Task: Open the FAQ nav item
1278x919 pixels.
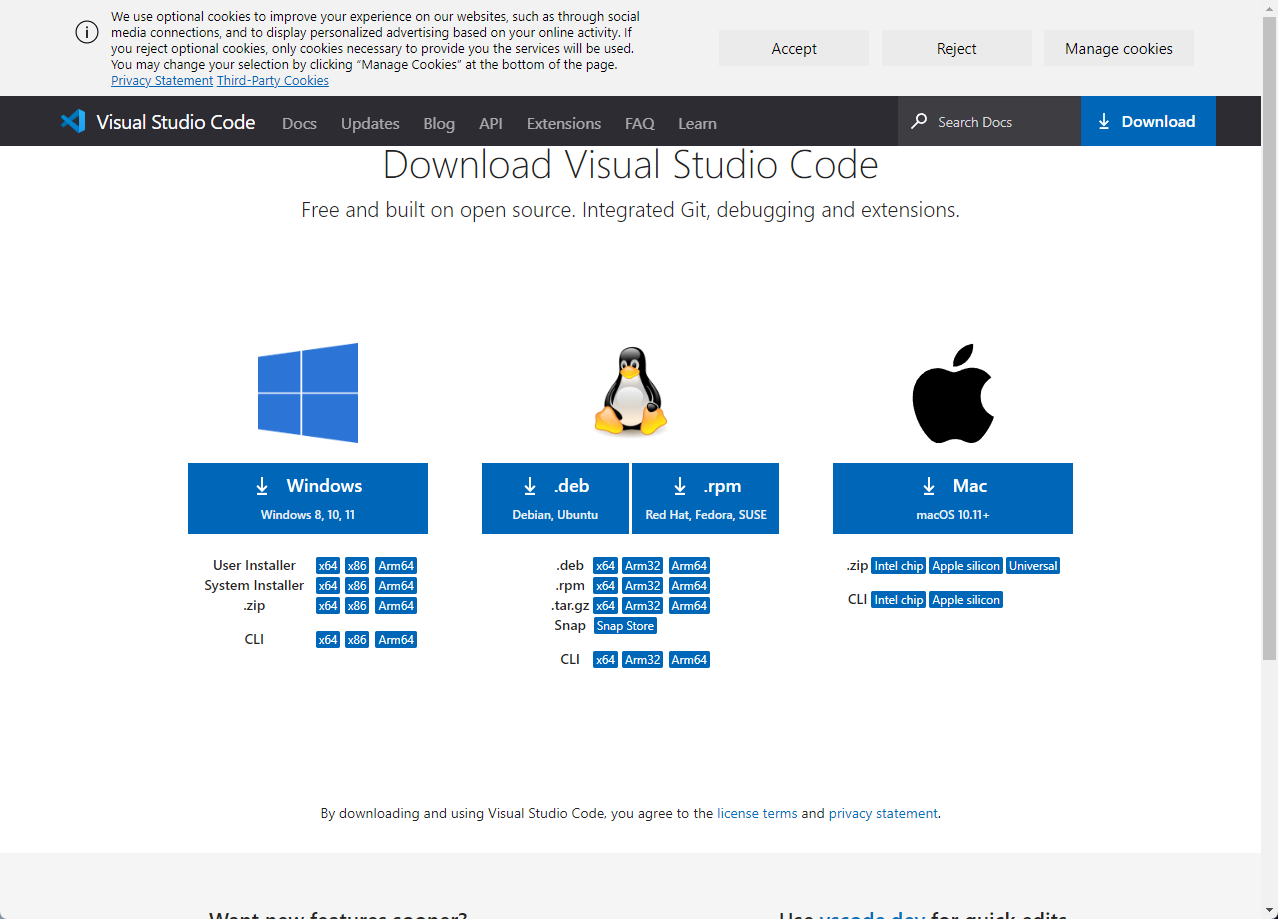Action: click(640, 123)
